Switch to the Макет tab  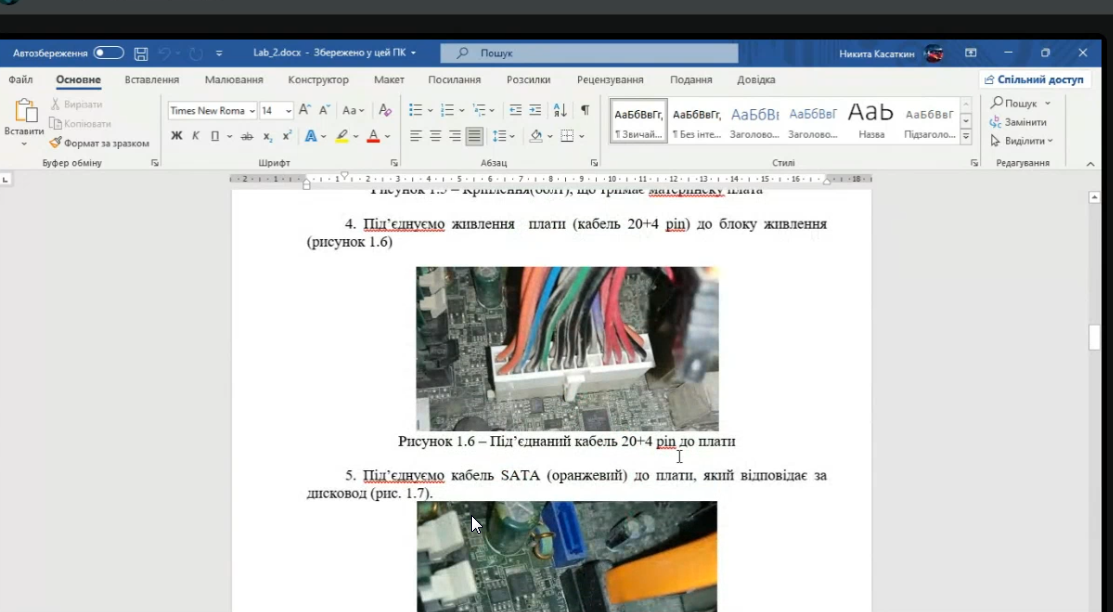coord(389,80)
